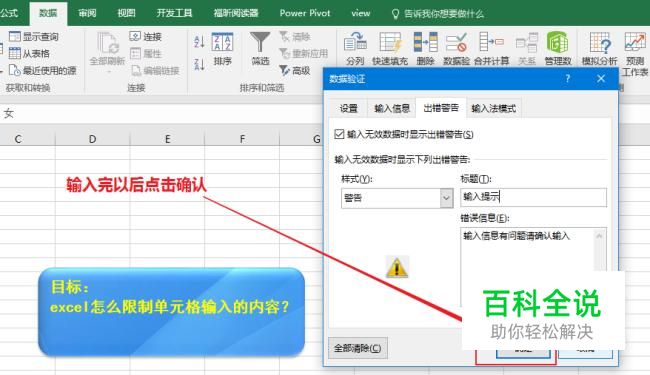Open the 福昕阅读器 ribbon tab
Viewport: 650px width, 375px height.
(236, 13)
